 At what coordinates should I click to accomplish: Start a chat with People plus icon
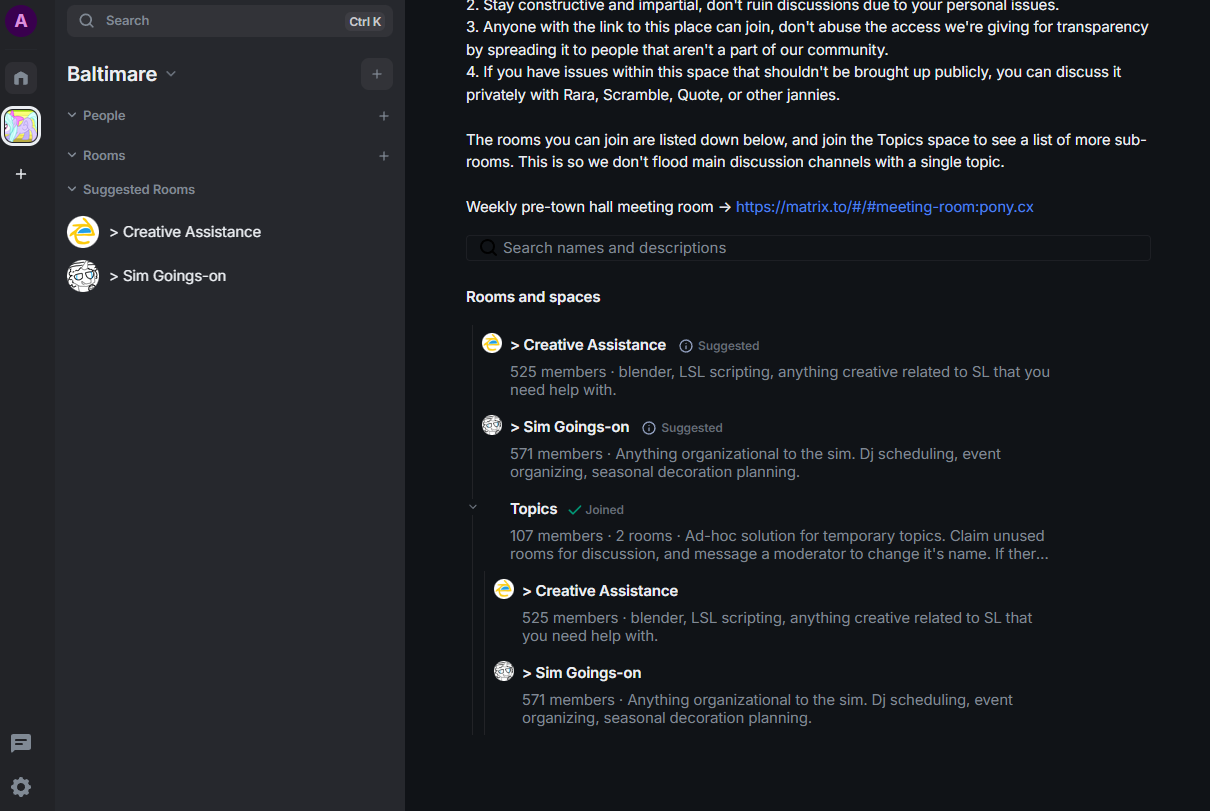click(384, 116)
